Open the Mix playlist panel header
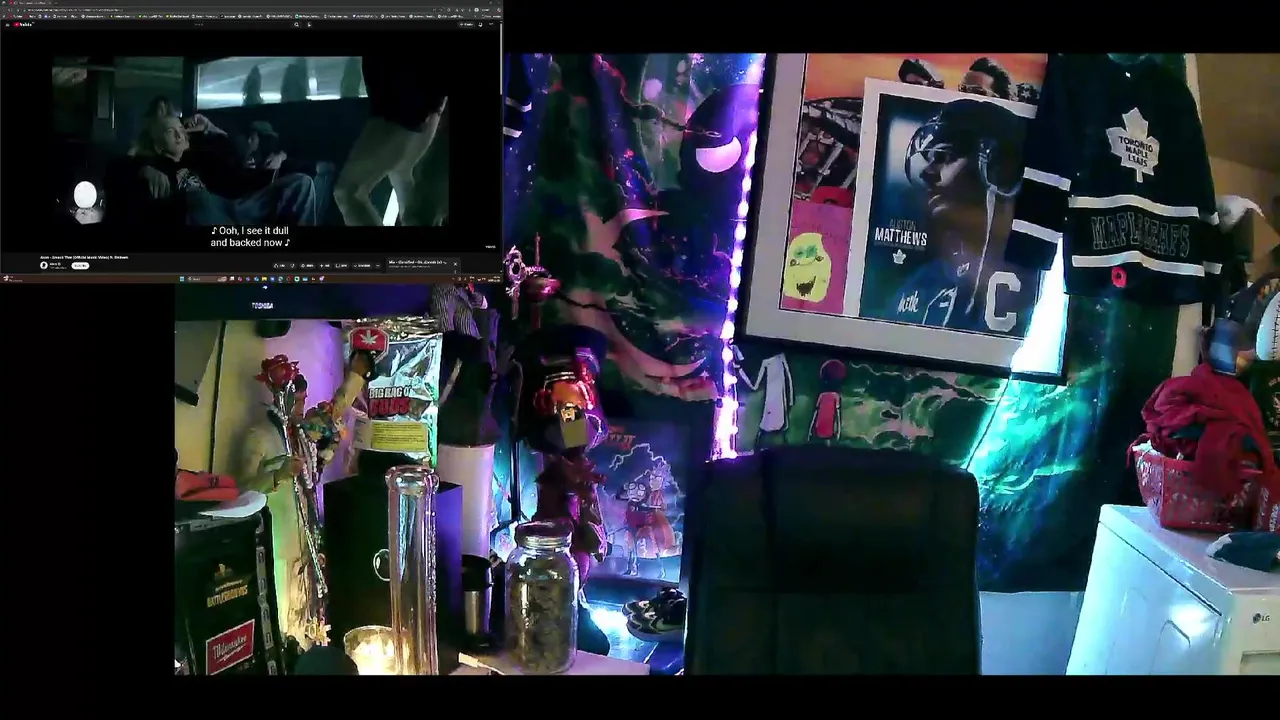Viewport: 1280px width, 720px height. 418,263
